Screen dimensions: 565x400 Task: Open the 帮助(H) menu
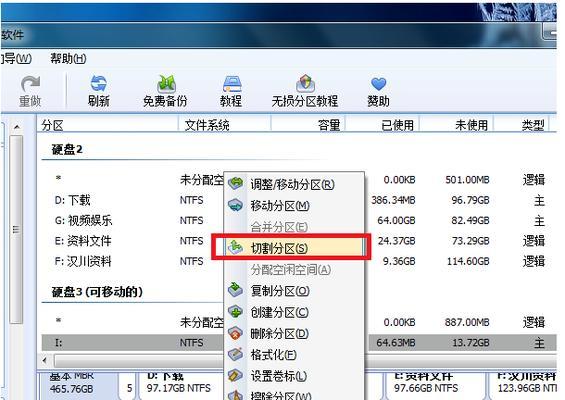[68, 58]
